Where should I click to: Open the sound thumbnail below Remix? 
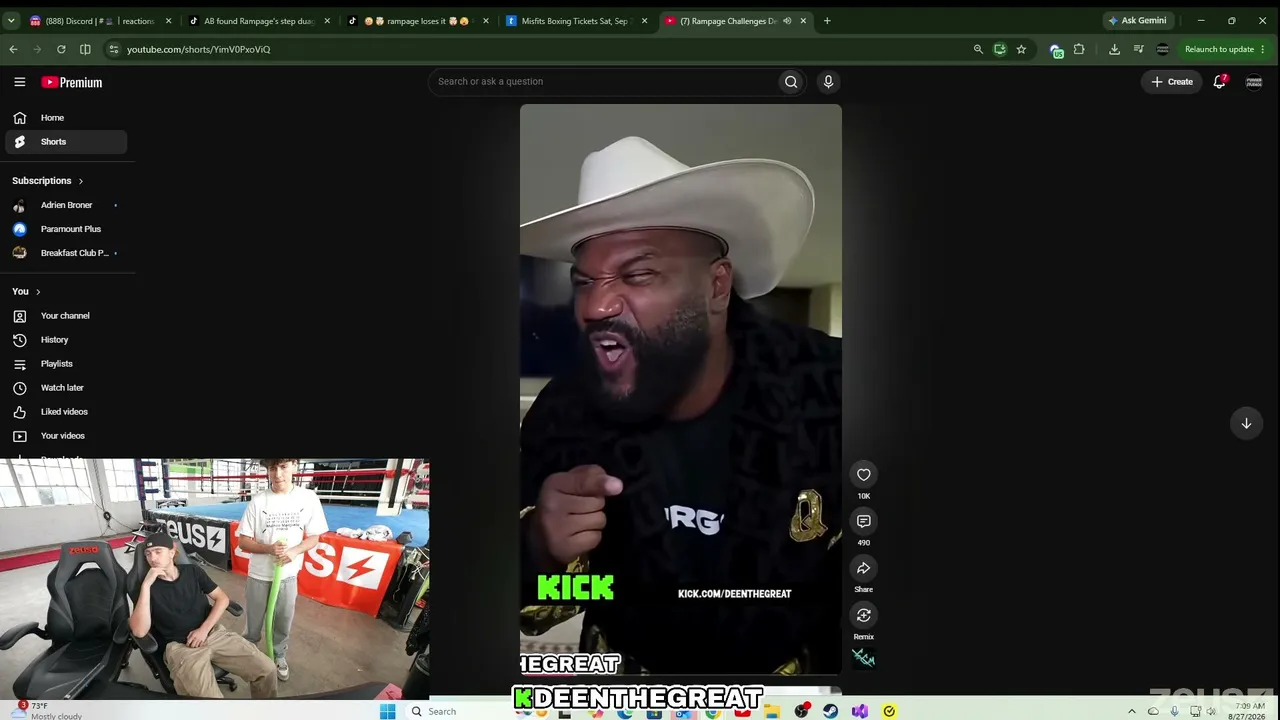tap(863, 658)
